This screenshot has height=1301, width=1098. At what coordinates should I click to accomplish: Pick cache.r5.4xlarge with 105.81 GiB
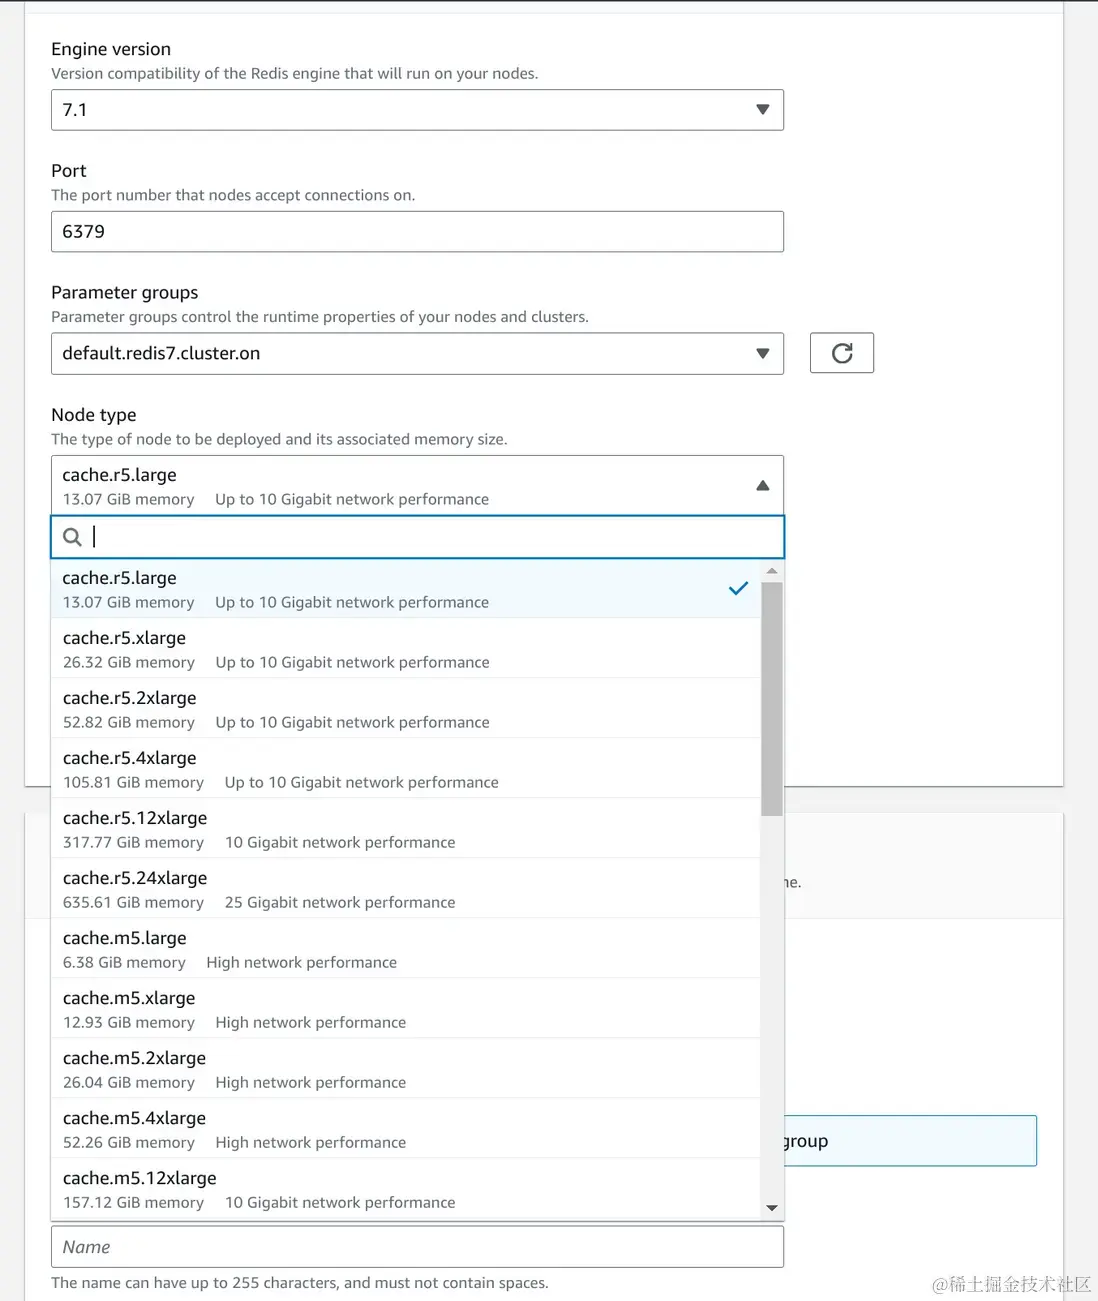coord(406,769)
